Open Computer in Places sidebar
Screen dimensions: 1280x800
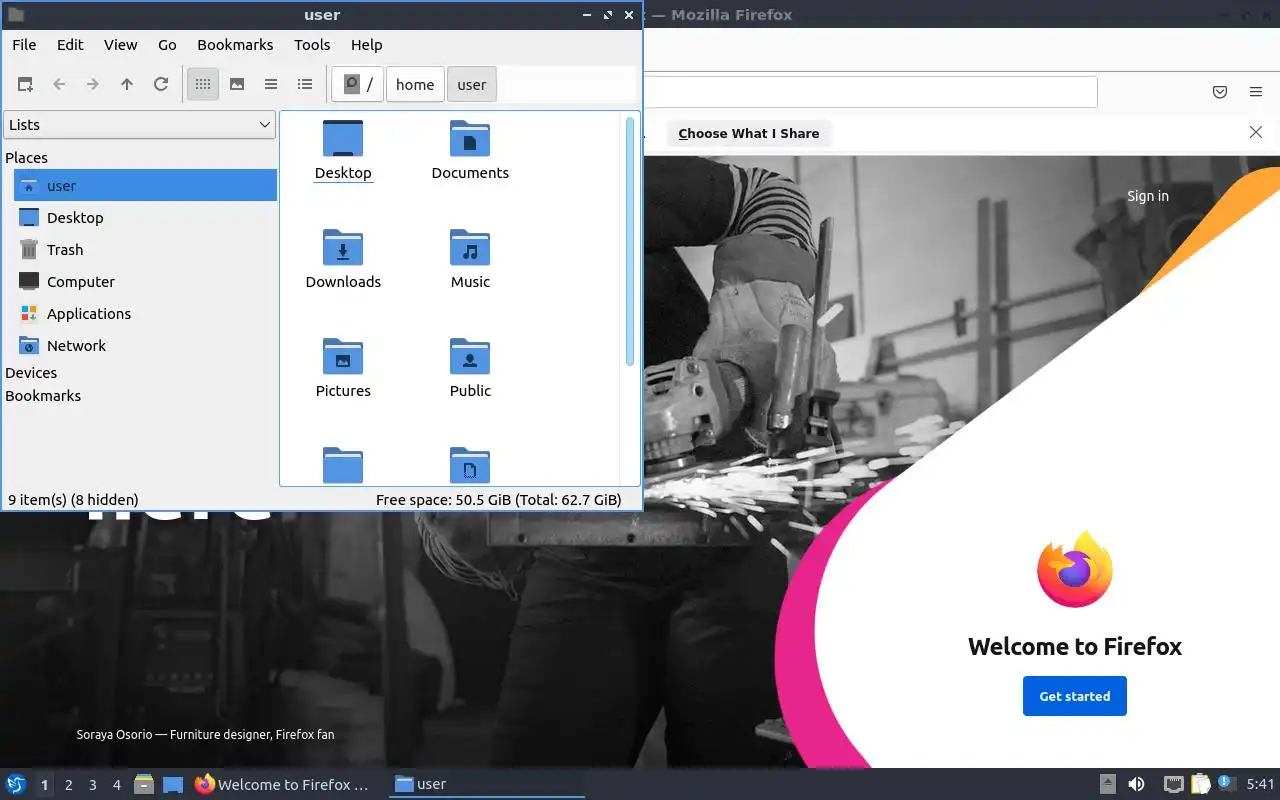click(145, 281)
